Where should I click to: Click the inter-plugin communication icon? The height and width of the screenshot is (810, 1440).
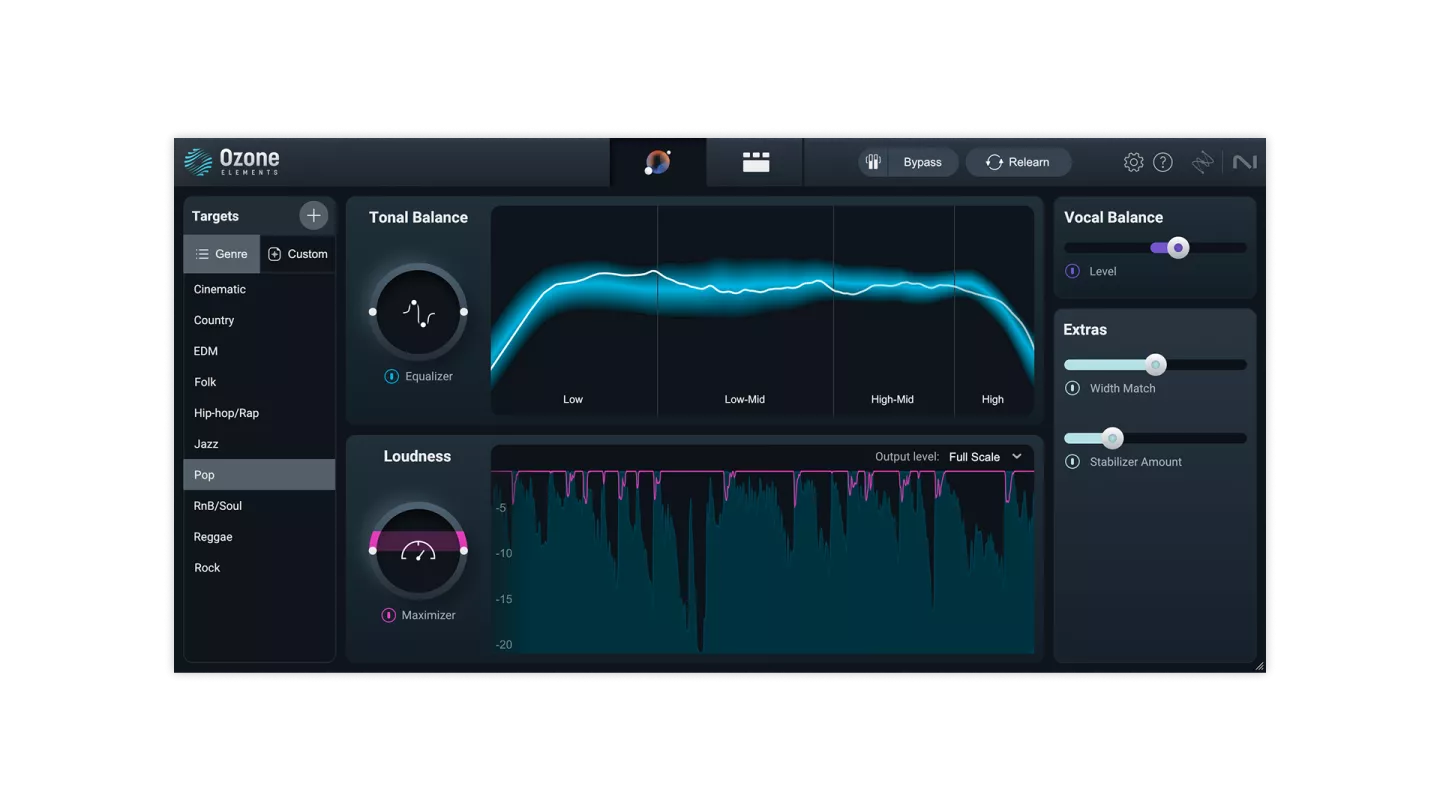pos(1202,162)
